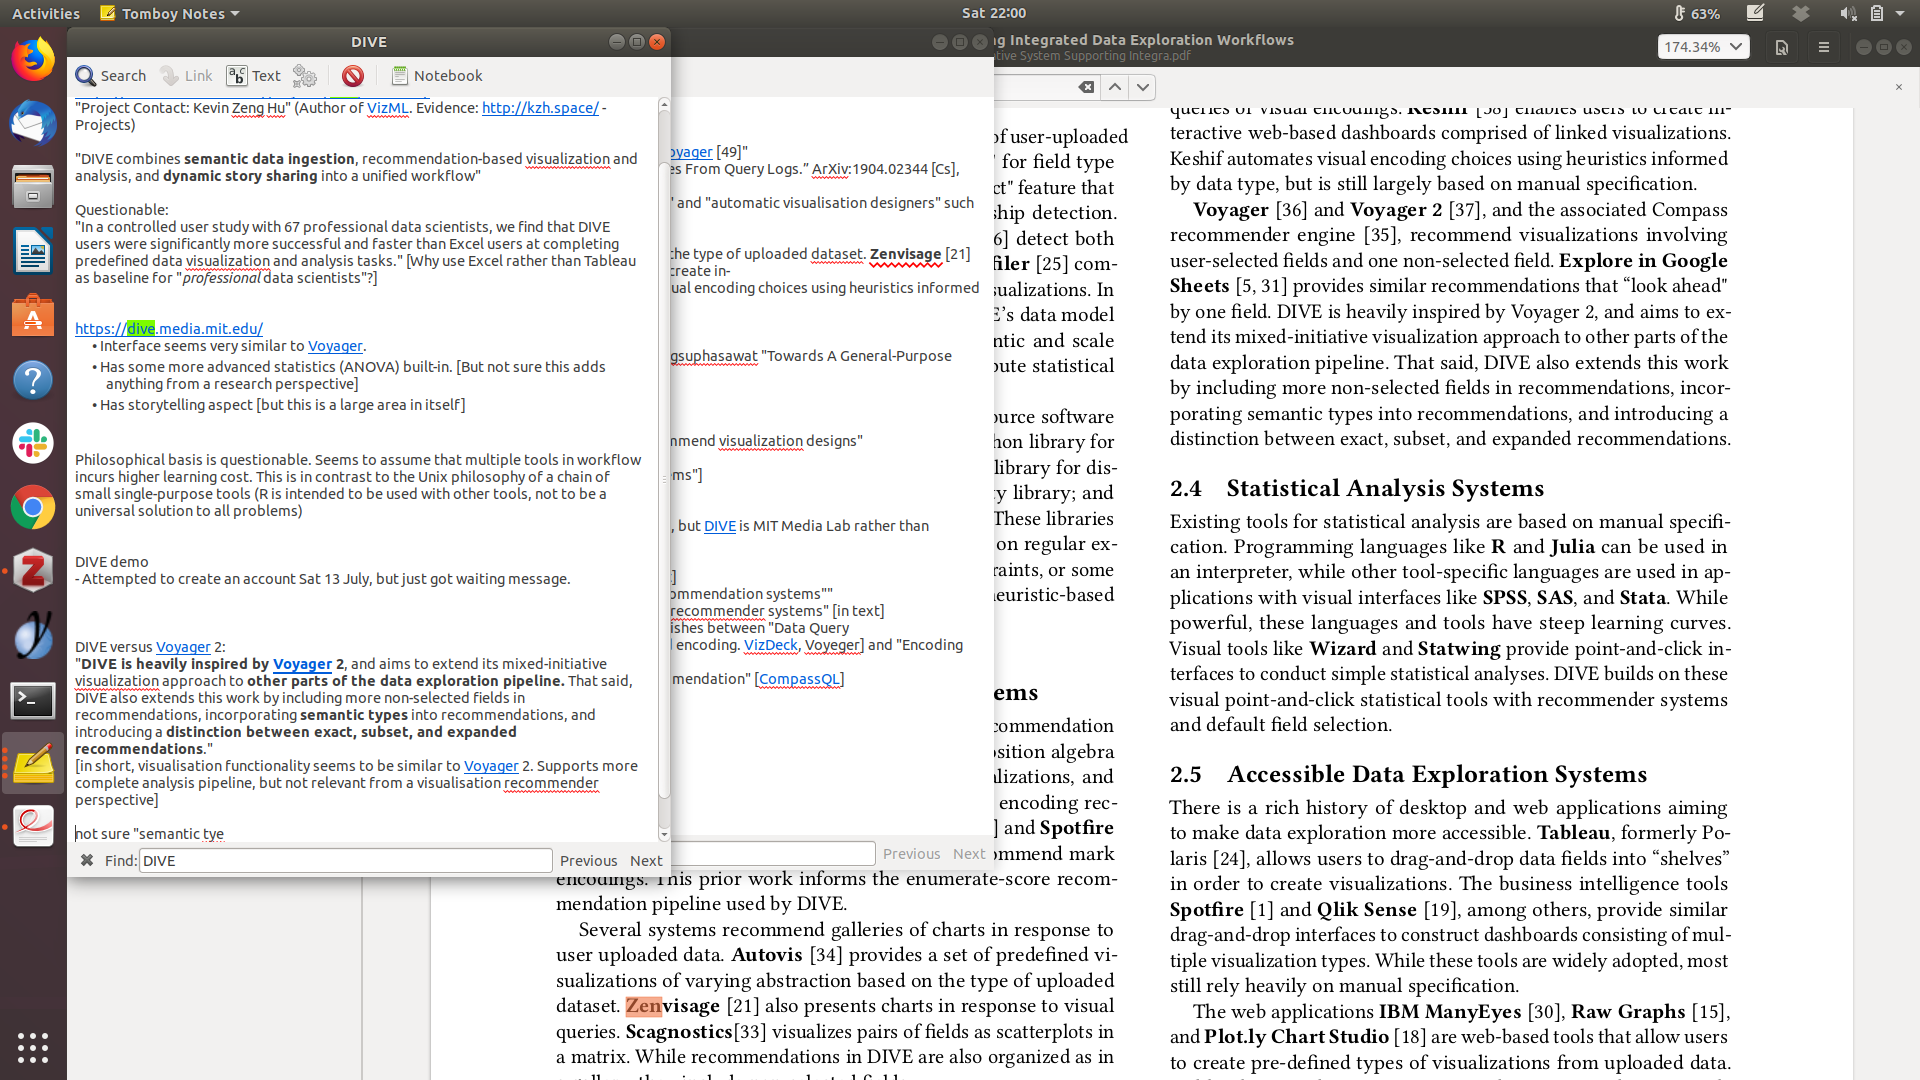This screenshot has width=1920, height=1080.
Task: Click the Search notes toolbar icon
Action: pos(110,76)
